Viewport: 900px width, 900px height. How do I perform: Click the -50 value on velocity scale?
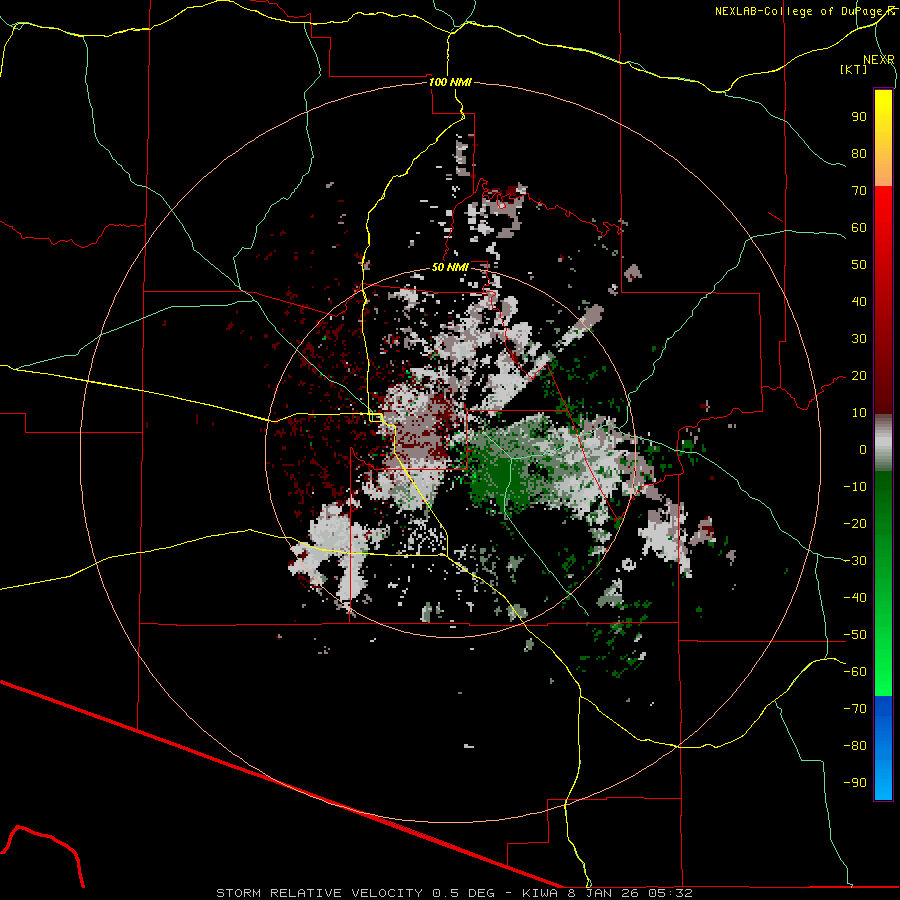pos(855,635)
